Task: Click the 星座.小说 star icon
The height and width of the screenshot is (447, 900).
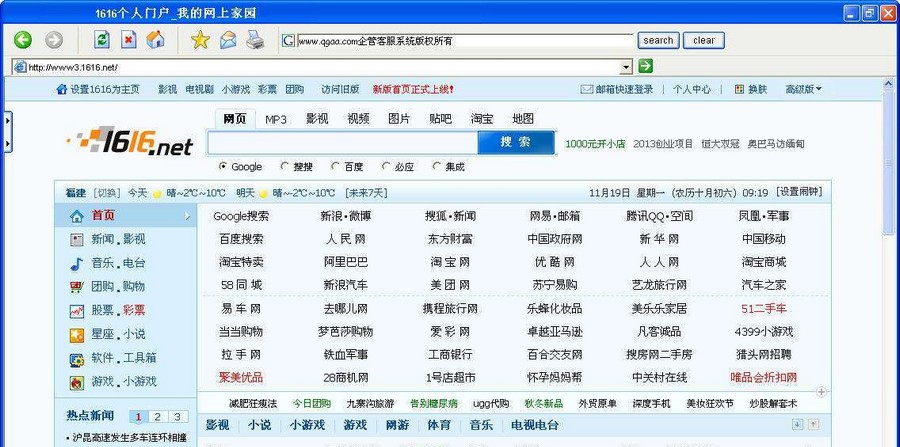Action: coord(76,335)
